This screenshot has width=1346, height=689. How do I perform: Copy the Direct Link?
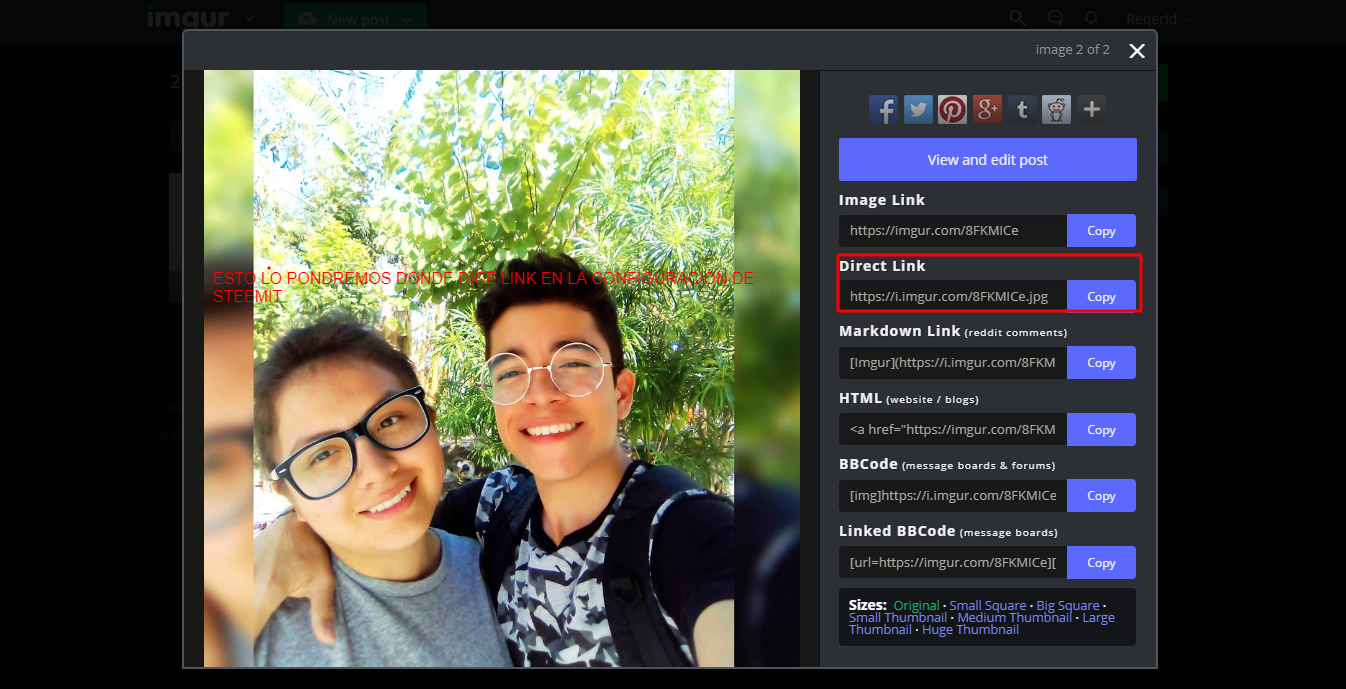pyautogui.click(x=1101, y=296)
